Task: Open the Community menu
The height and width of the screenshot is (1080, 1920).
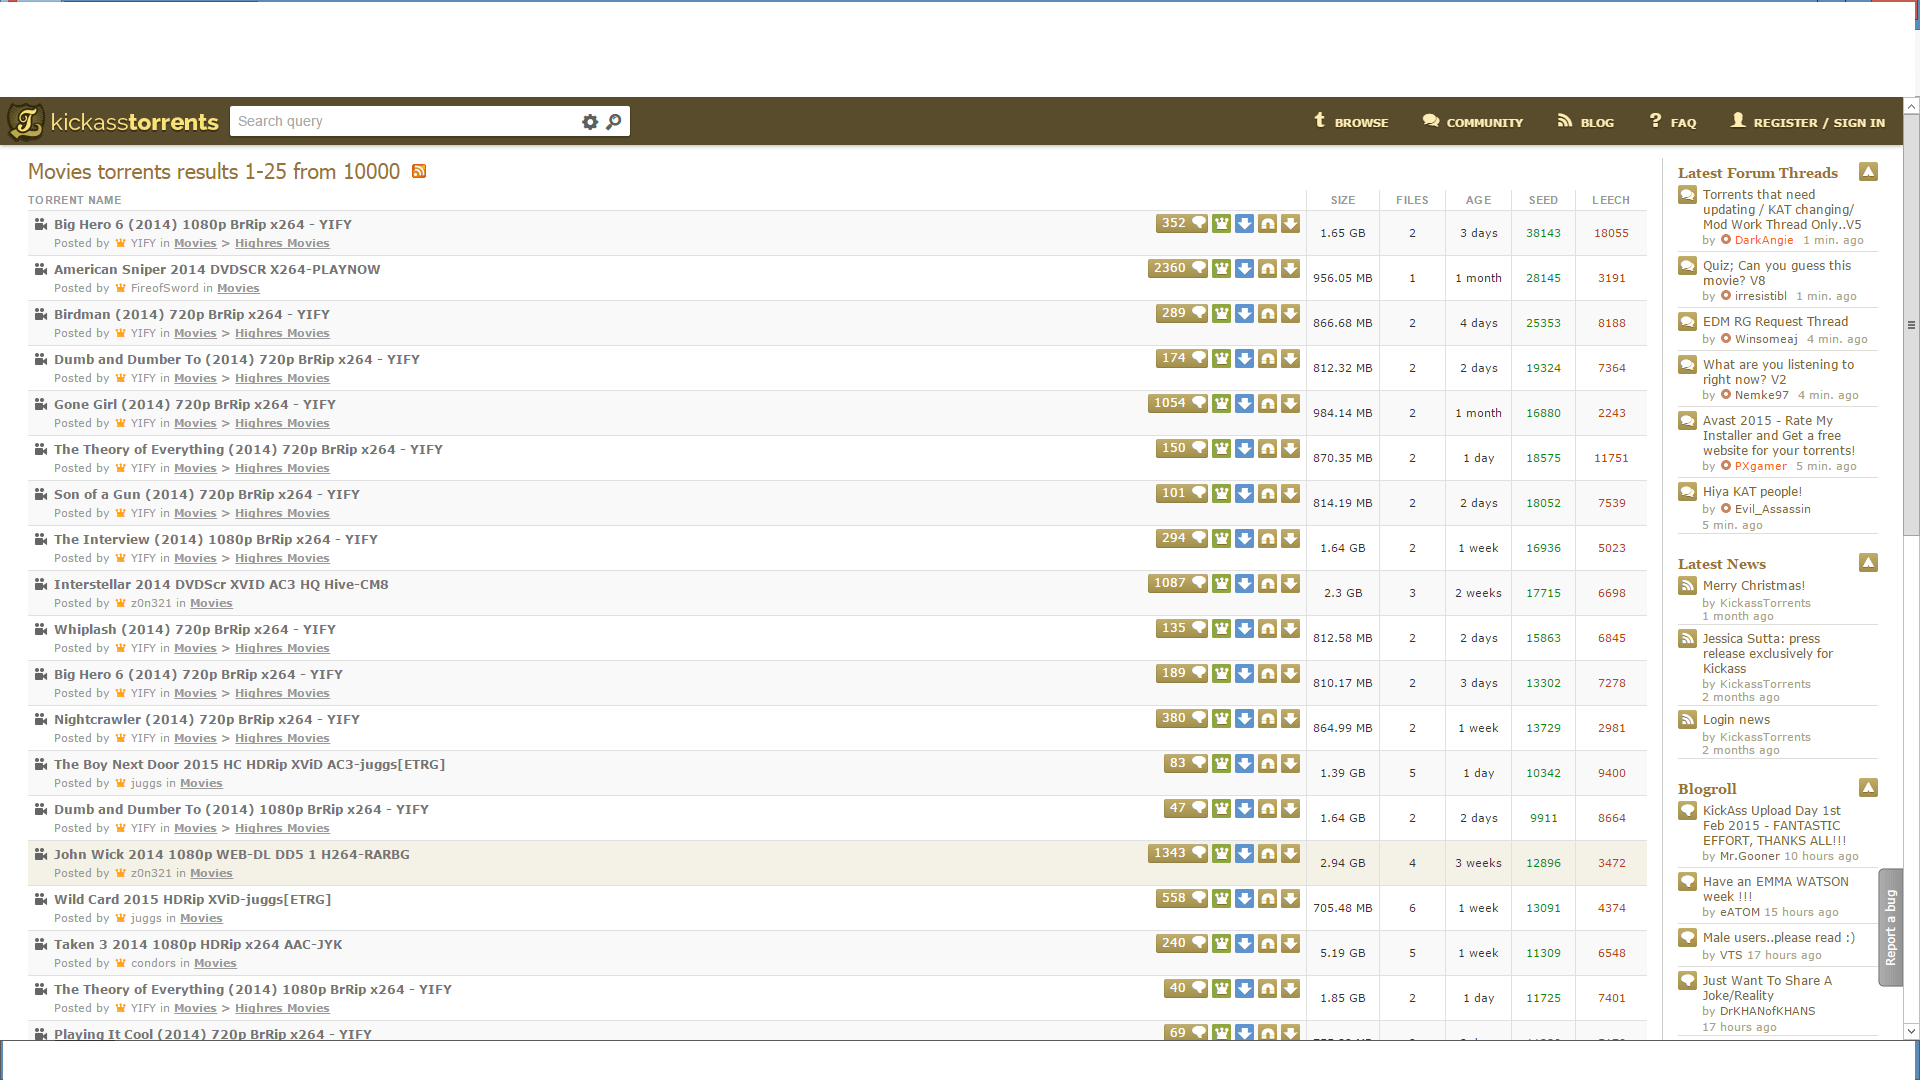Action: (1473, 122)
